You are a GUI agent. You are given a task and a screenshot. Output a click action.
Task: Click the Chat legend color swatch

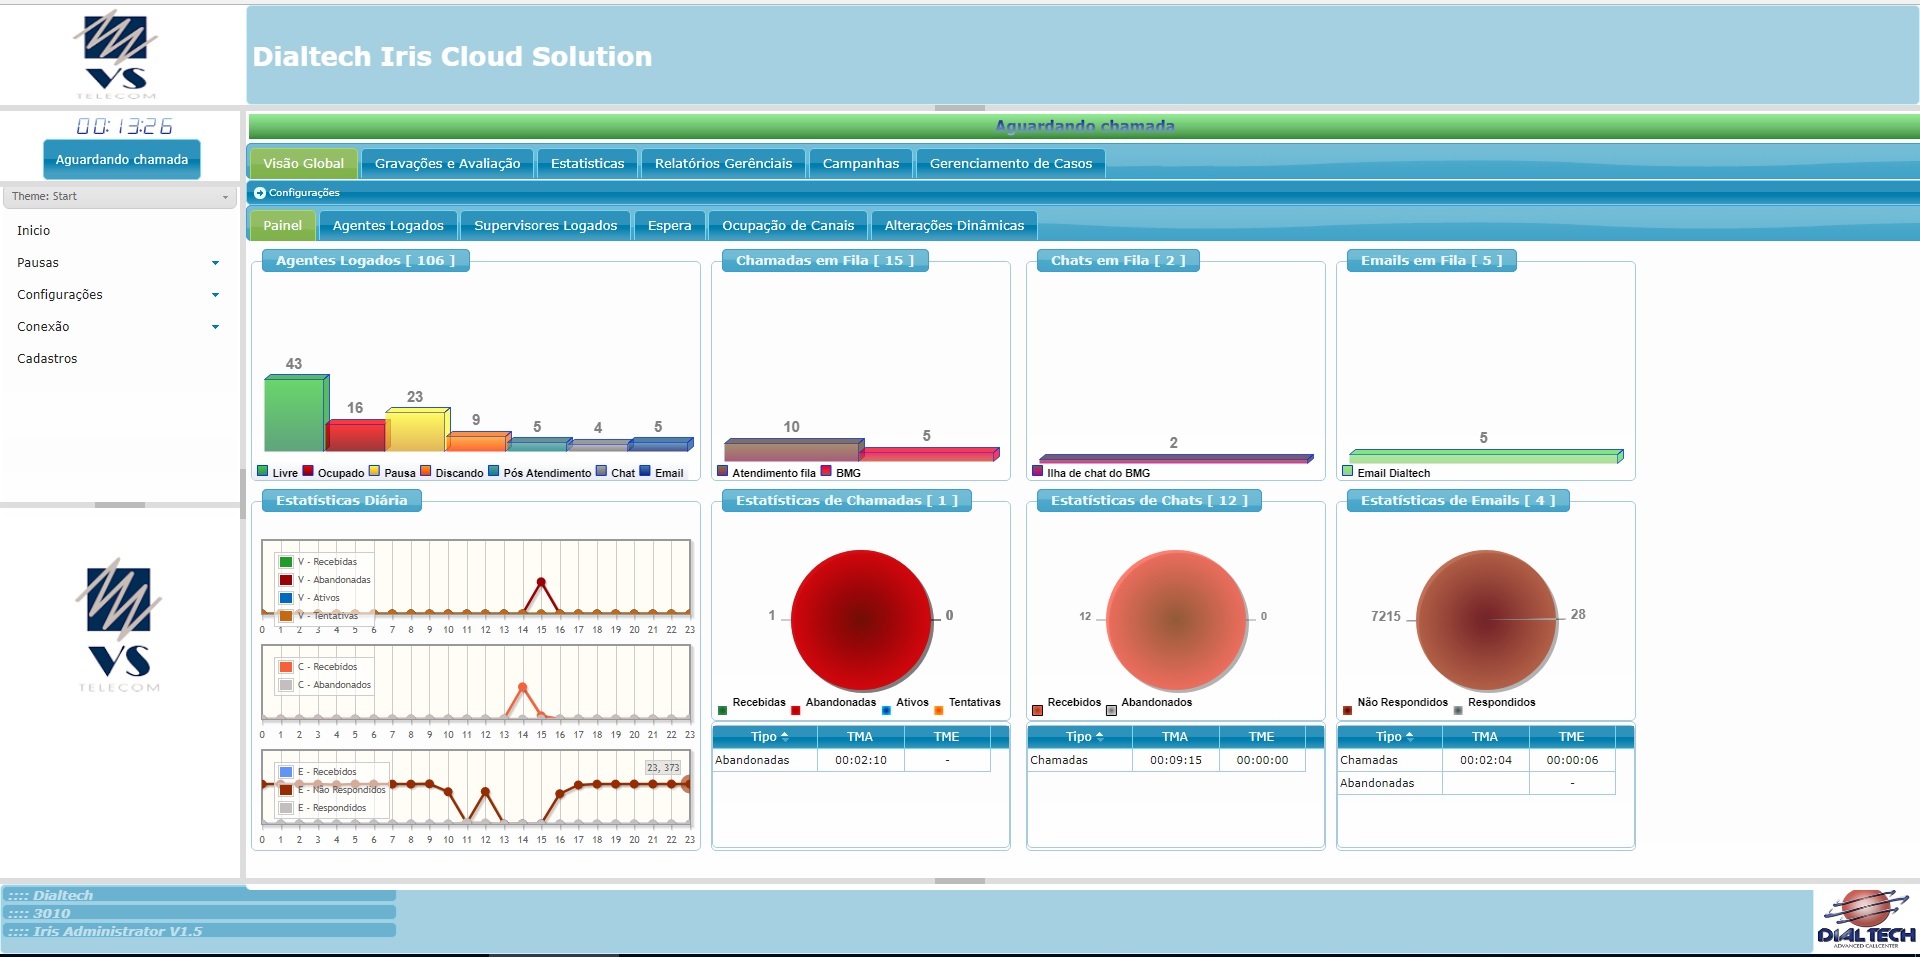pyautogui.click(x=601, y=471)
